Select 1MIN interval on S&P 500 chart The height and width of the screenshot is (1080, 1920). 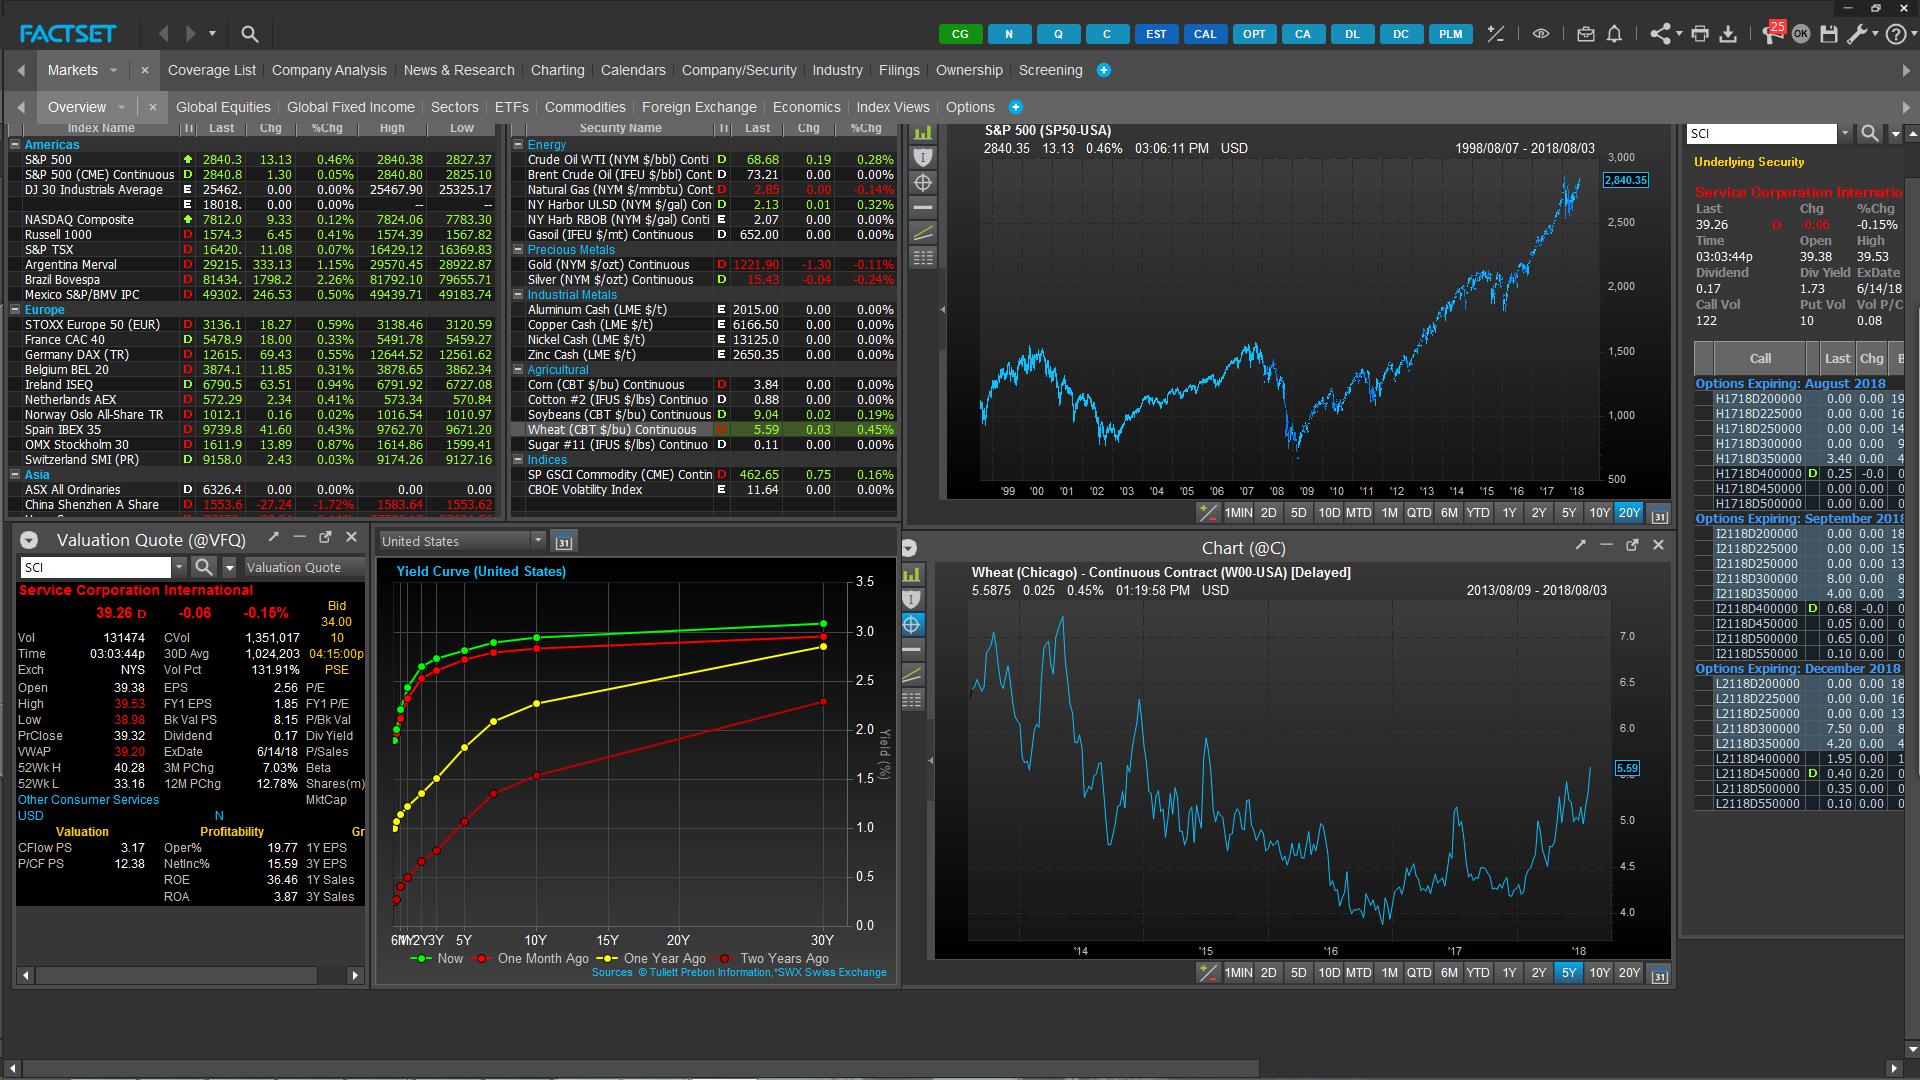[1238, 513]
